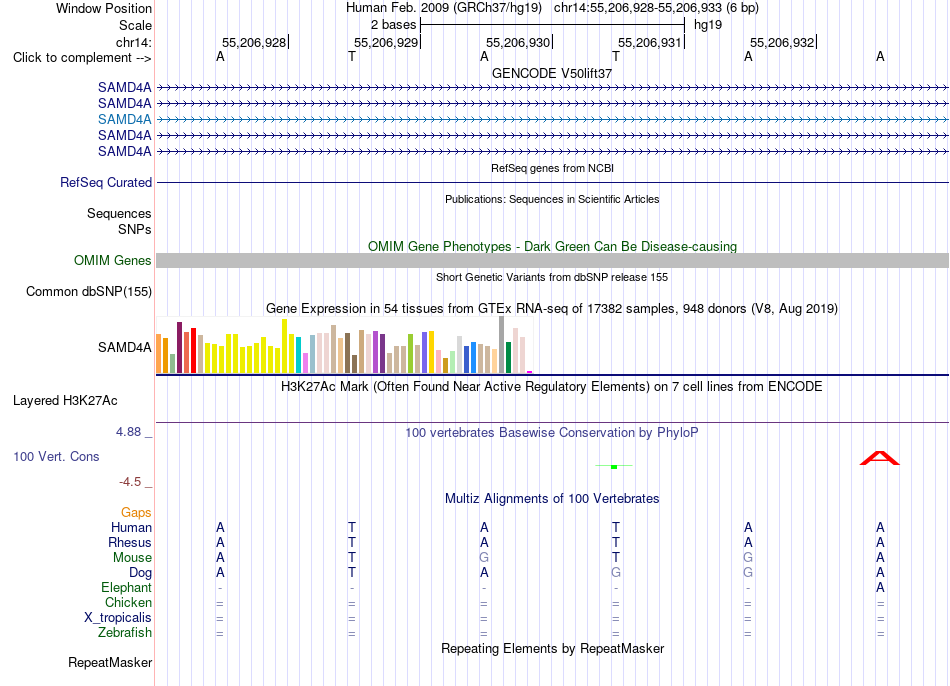Click the Mouse alignment row label
950x686 pixels.
132,558
